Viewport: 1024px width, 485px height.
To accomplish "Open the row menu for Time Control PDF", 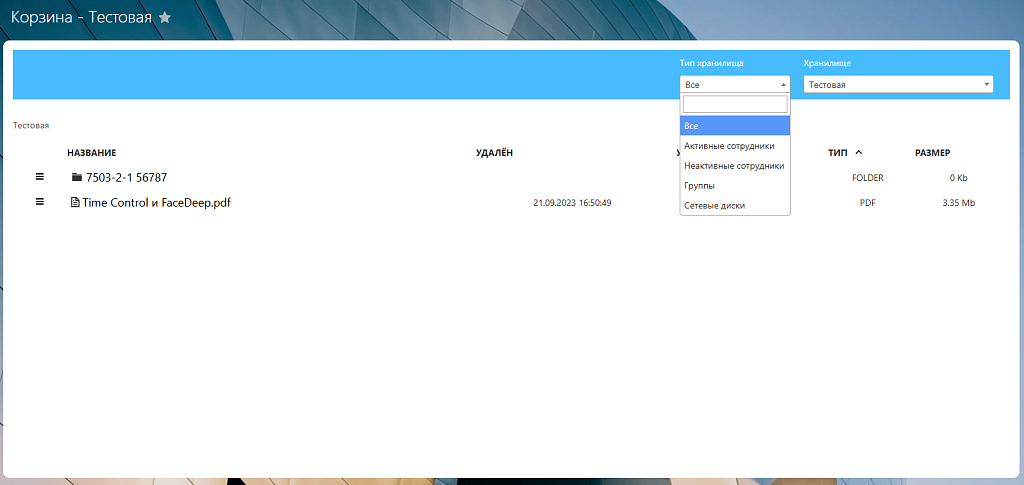I will pos(40,202).
